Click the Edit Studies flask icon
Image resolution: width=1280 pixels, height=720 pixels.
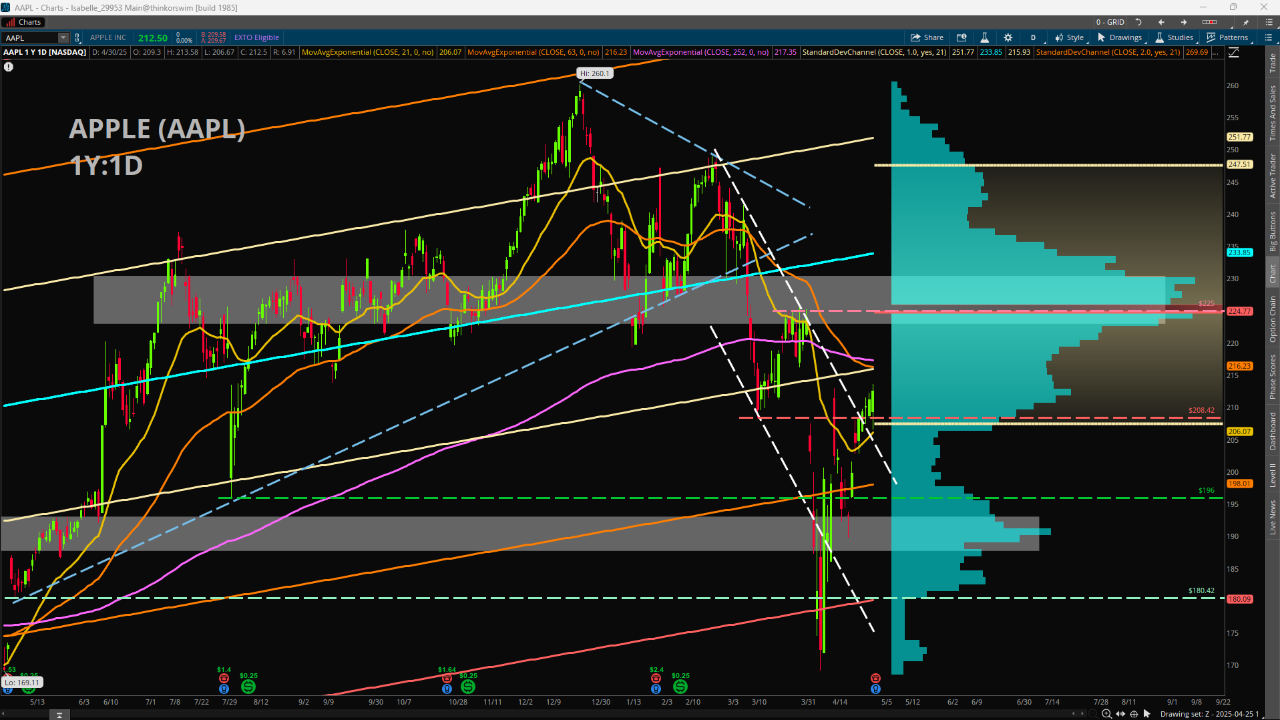click(x=987, y=38)
